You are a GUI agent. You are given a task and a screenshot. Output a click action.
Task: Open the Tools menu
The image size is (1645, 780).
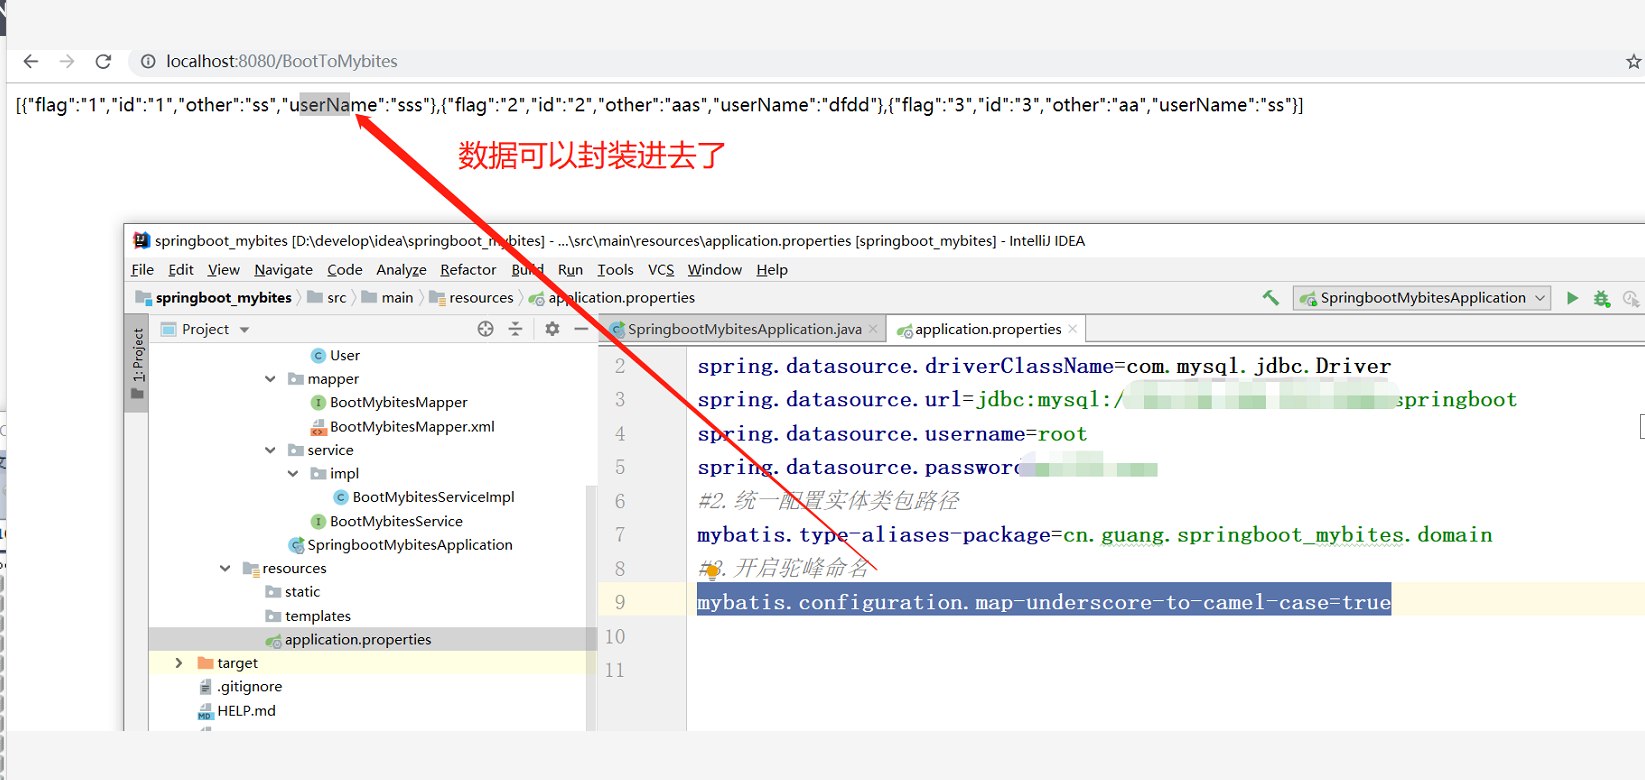click(615, 270)
